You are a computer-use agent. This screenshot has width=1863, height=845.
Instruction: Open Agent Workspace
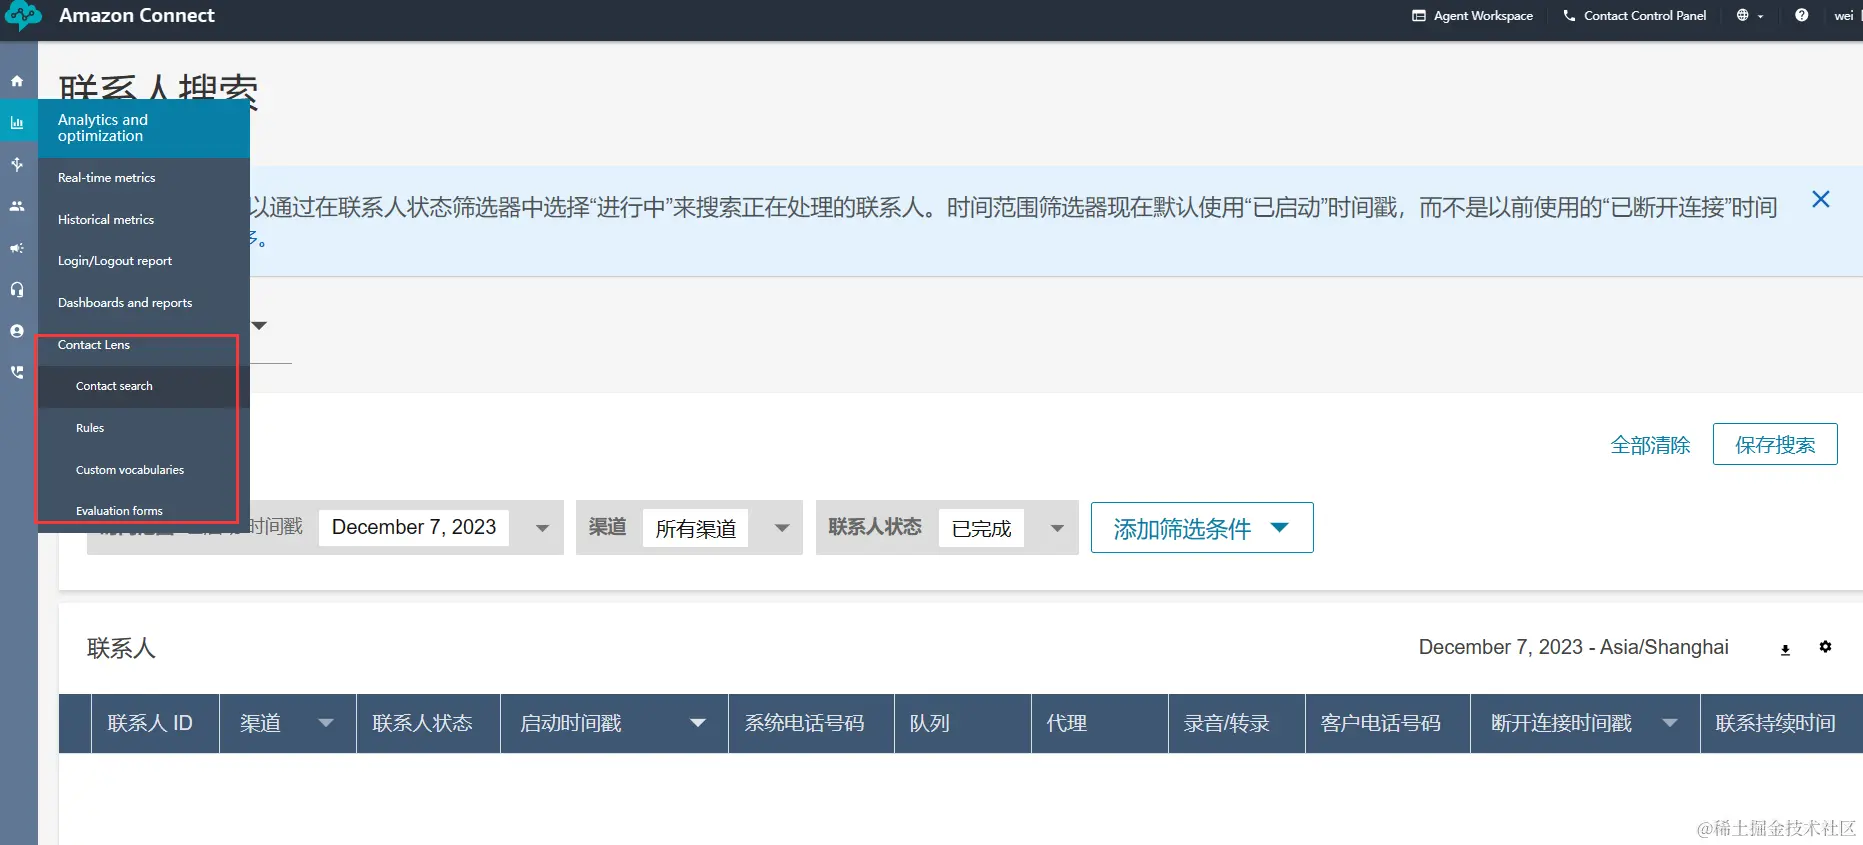coord(1472,16)
